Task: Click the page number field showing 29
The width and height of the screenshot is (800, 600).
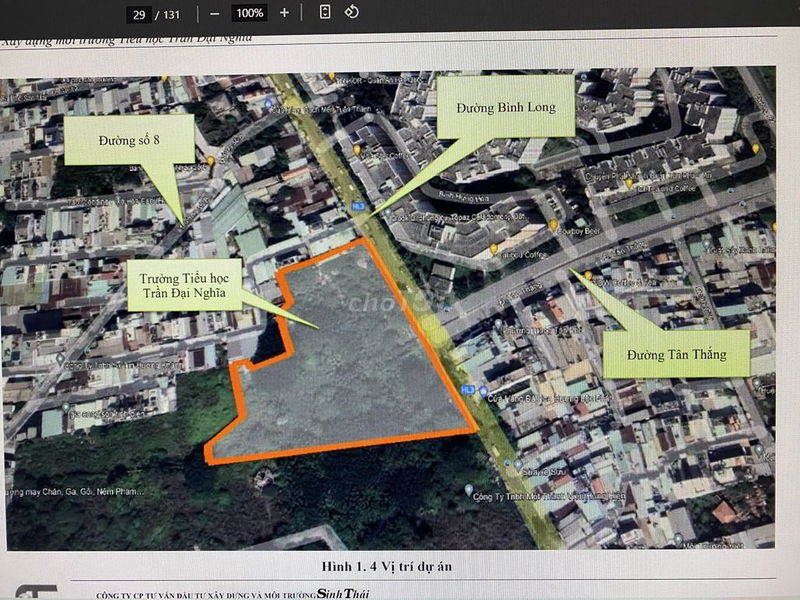Action: tap(138, 14)
